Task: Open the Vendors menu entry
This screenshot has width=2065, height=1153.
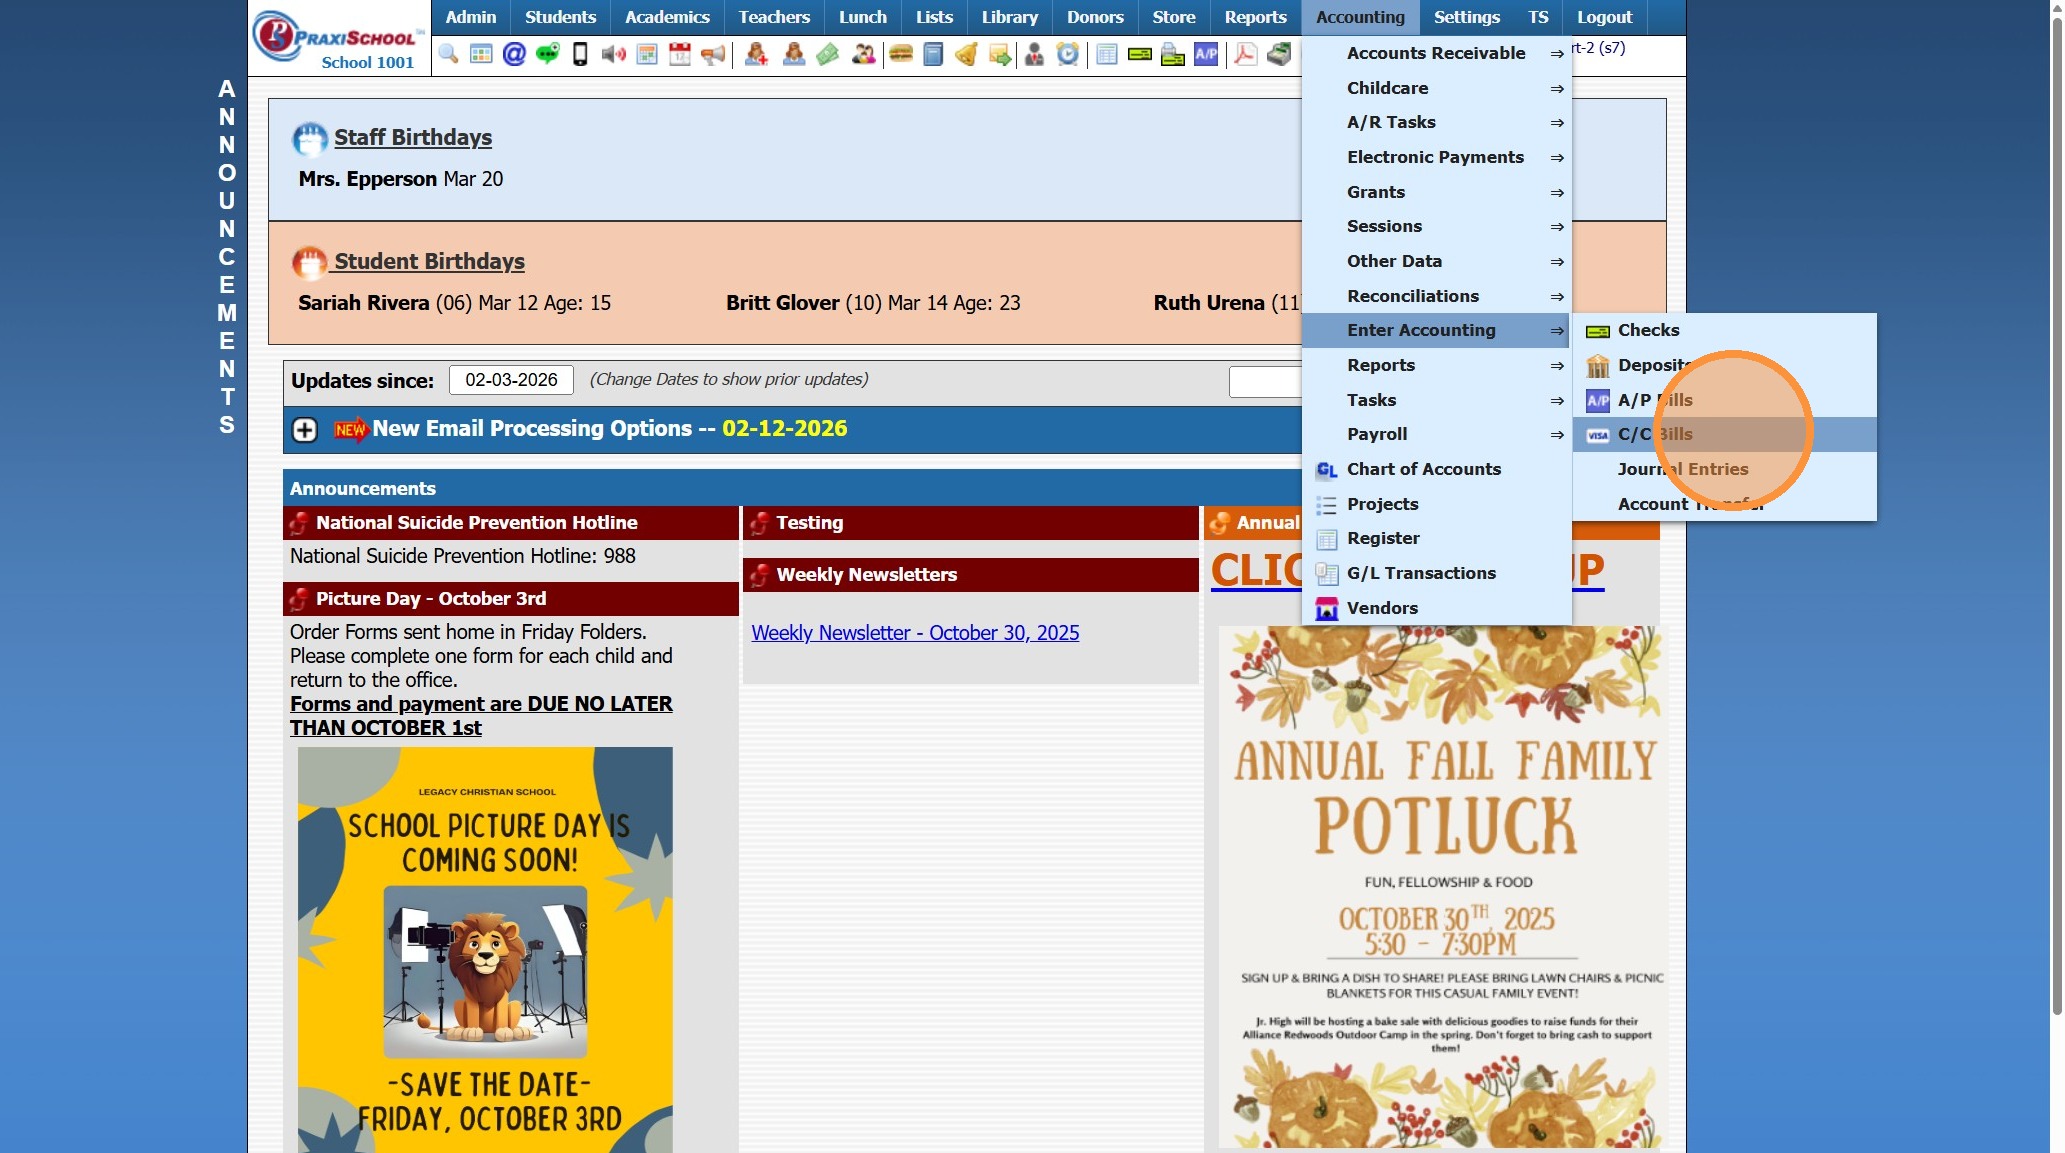Action: (1382, 608)
